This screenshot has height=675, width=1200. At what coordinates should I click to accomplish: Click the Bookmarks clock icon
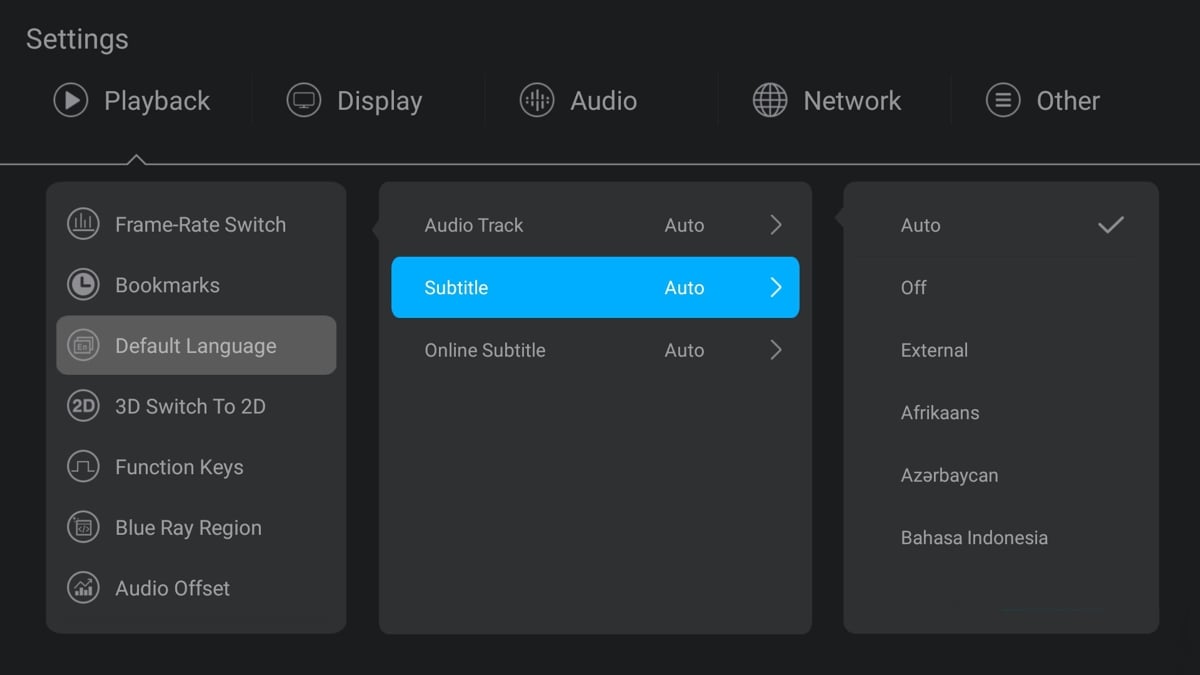pyautogui.click(x=83, y=285)
